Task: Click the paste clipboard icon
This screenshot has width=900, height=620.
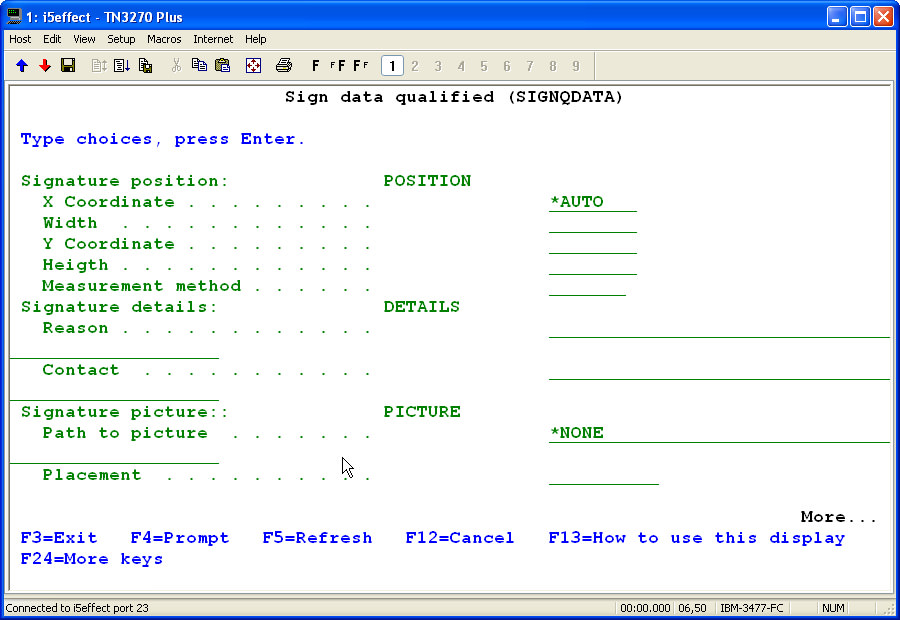Action: 222,66
